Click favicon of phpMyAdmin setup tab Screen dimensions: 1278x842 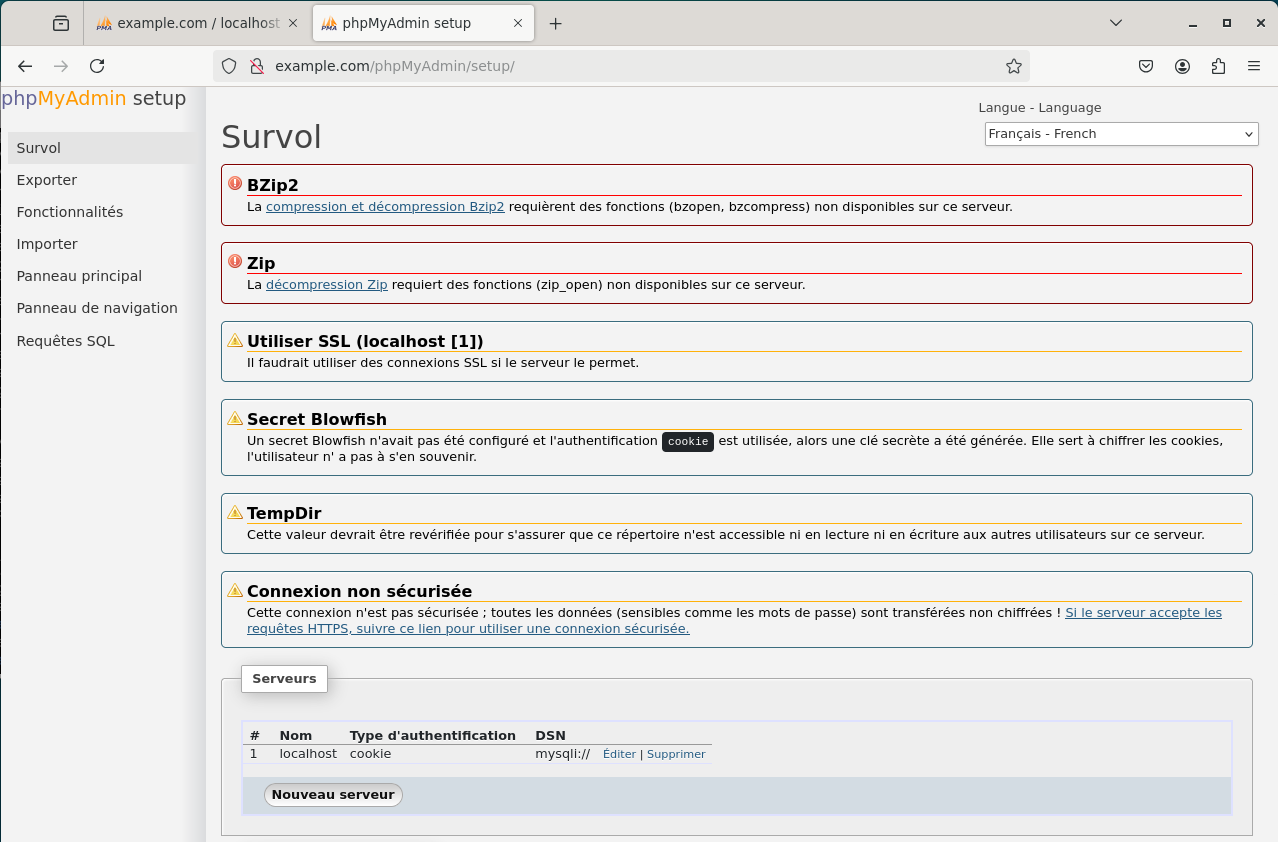pyautogui.click(x=329, y=23)
